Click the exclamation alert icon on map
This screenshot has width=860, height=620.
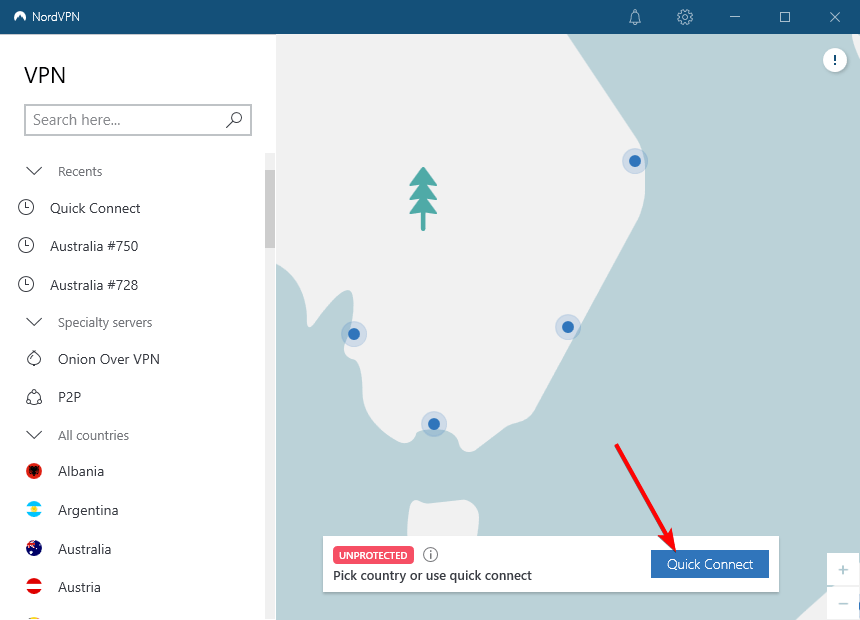click(x=834, y=61)
